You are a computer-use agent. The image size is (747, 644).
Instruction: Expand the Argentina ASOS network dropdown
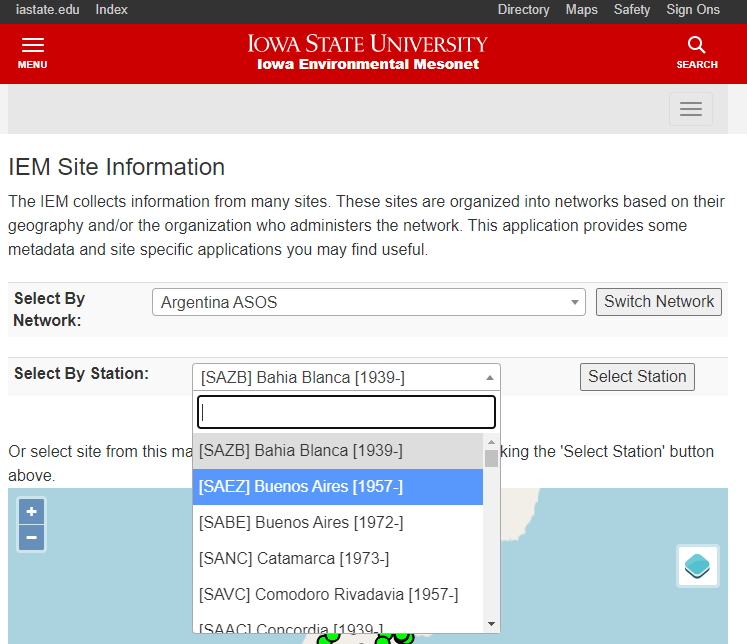pyautogui.click(x=369, y=302)
